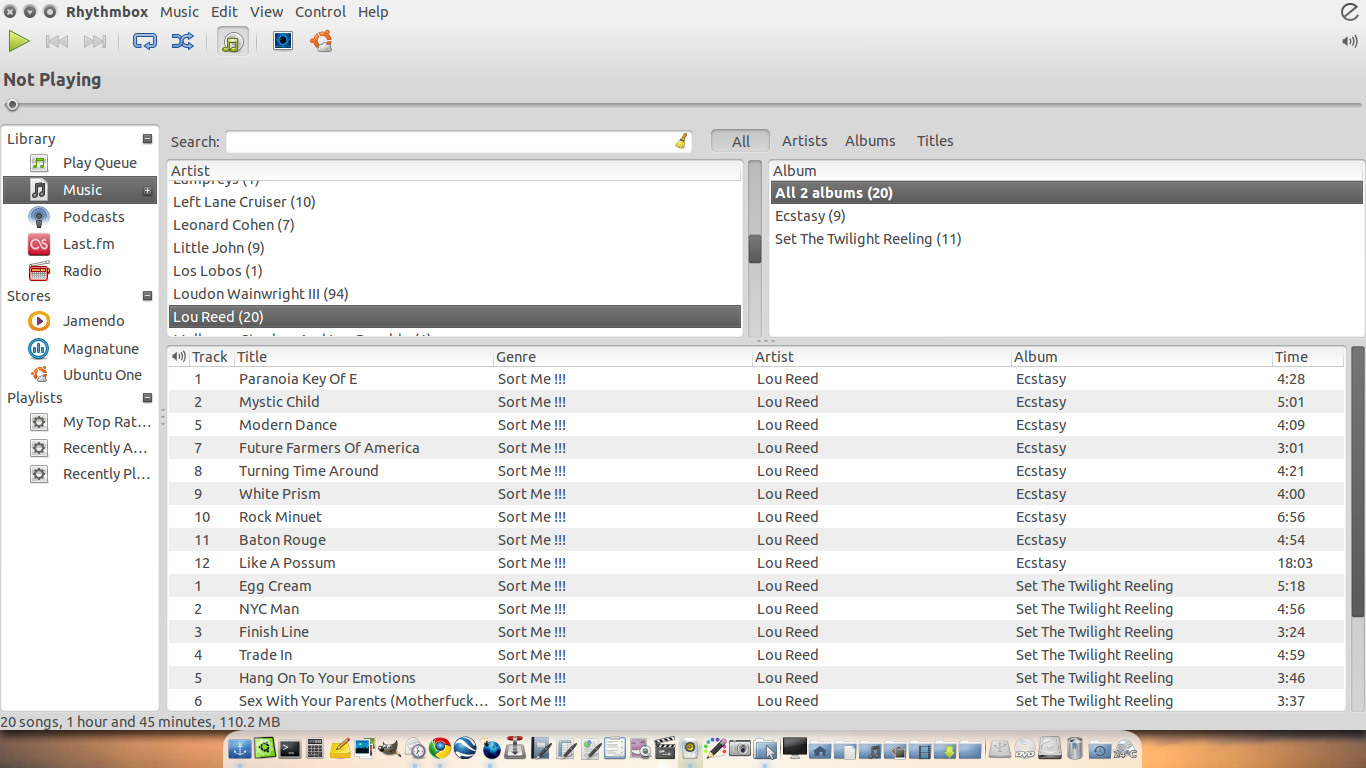1366x768 pixels.
Task: Select All 2 albums (20) row
Action: (1067, 193)
